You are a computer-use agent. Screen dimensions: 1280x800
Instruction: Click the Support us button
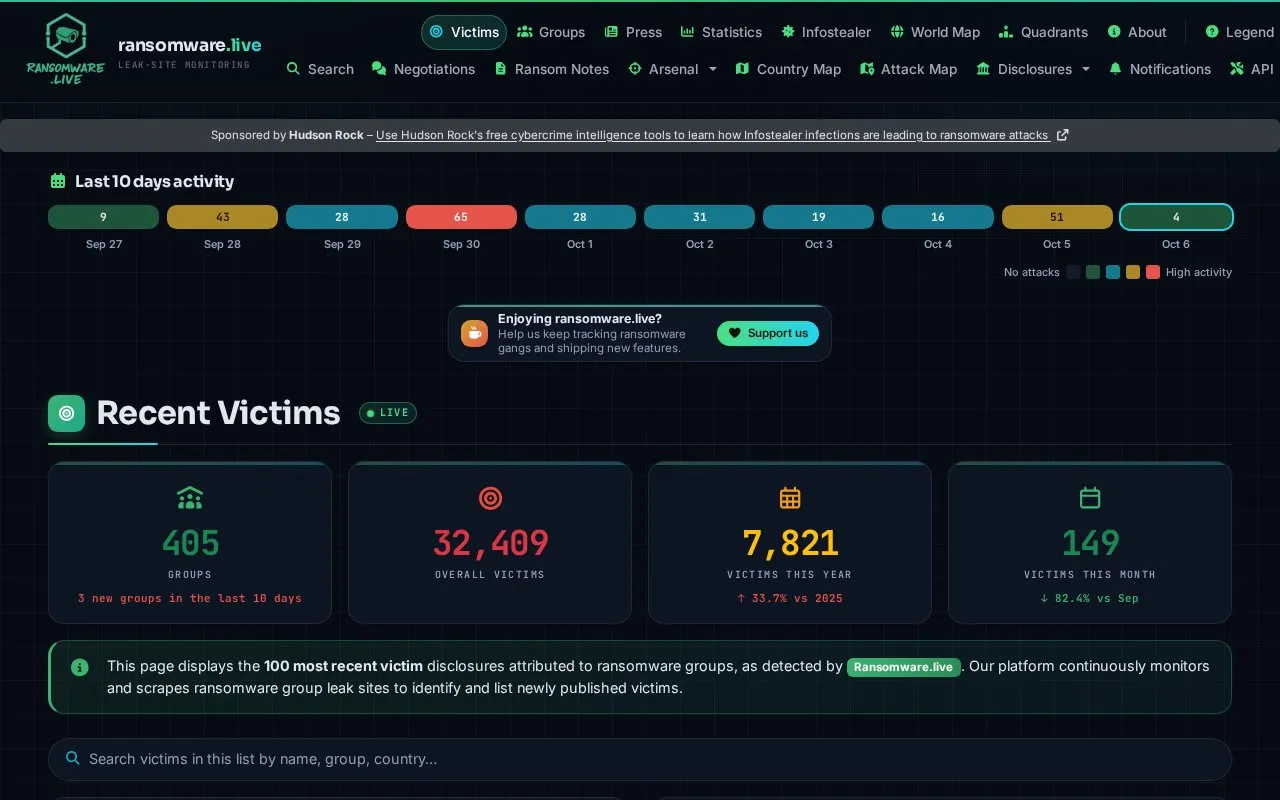tap(768, 333)
